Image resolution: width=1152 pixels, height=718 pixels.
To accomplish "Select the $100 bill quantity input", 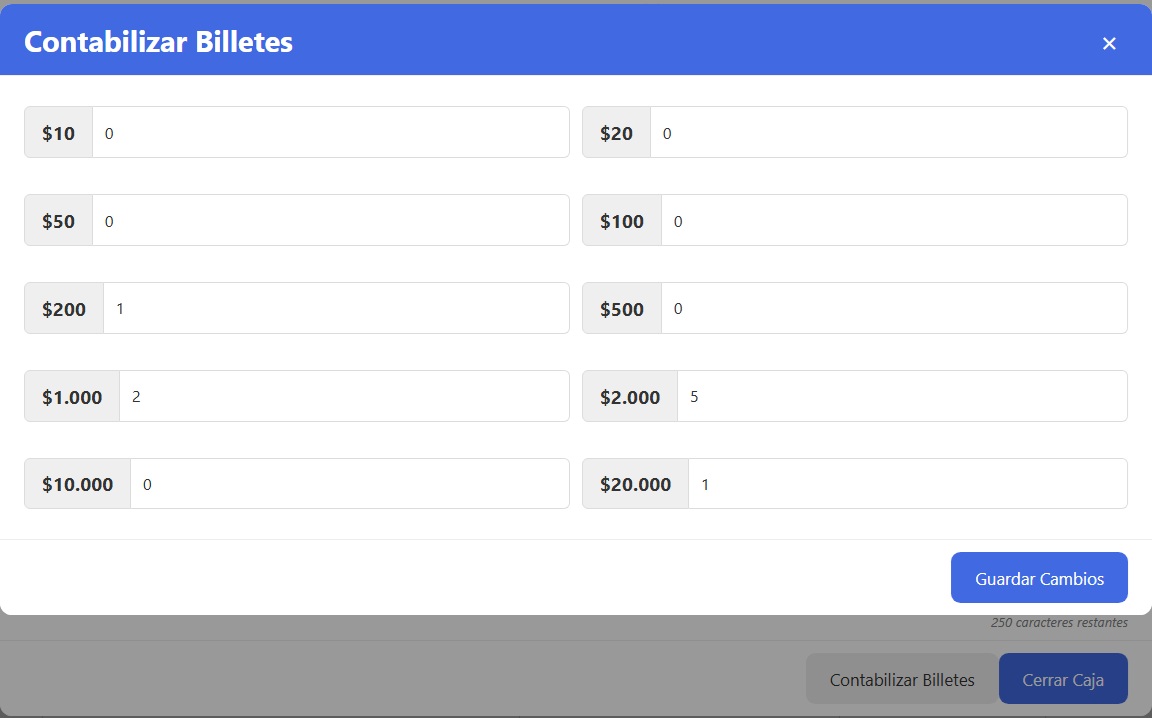I will click(894, 221).
